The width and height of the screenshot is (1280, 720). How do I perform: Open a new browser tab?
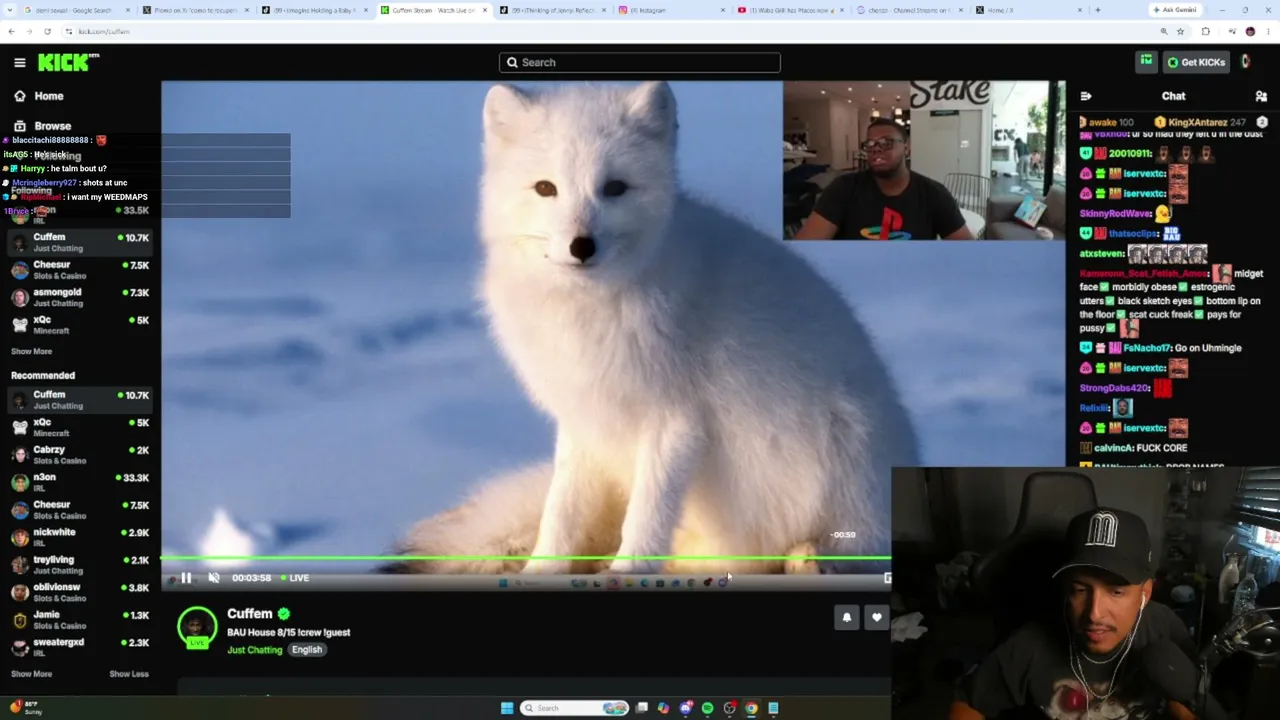(1098, 10)
